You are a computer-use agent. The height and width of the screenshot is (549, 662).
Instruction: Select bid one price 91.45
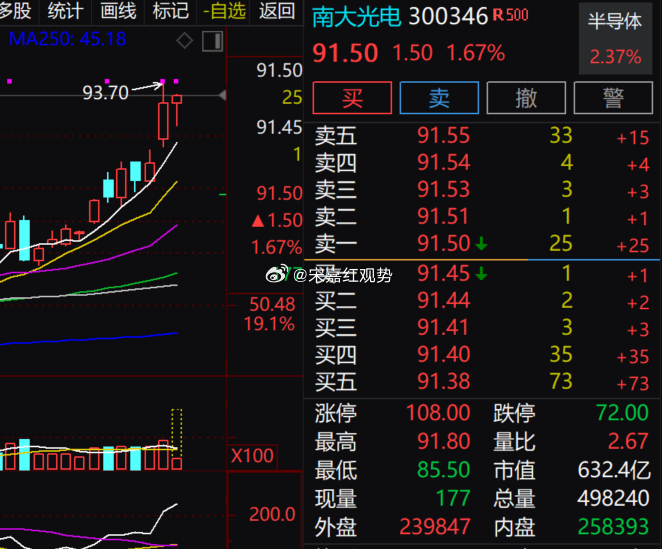point(443,274)
